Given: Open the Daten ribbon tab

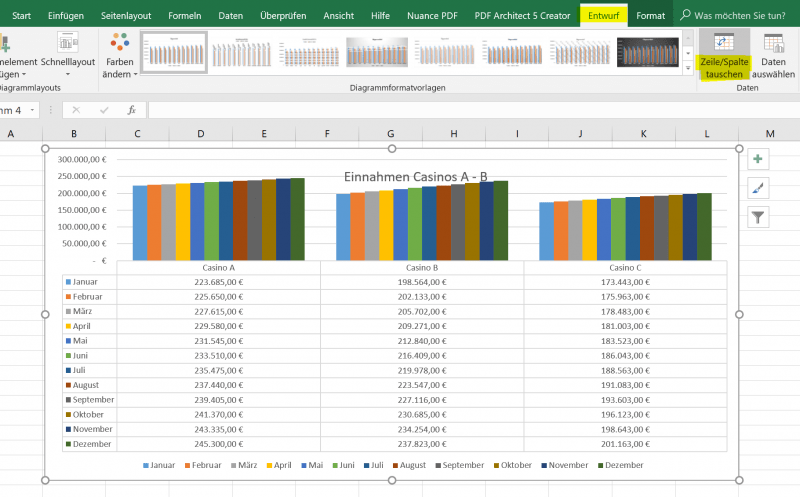Looking at the screenshot, I should tap(231, 15).
